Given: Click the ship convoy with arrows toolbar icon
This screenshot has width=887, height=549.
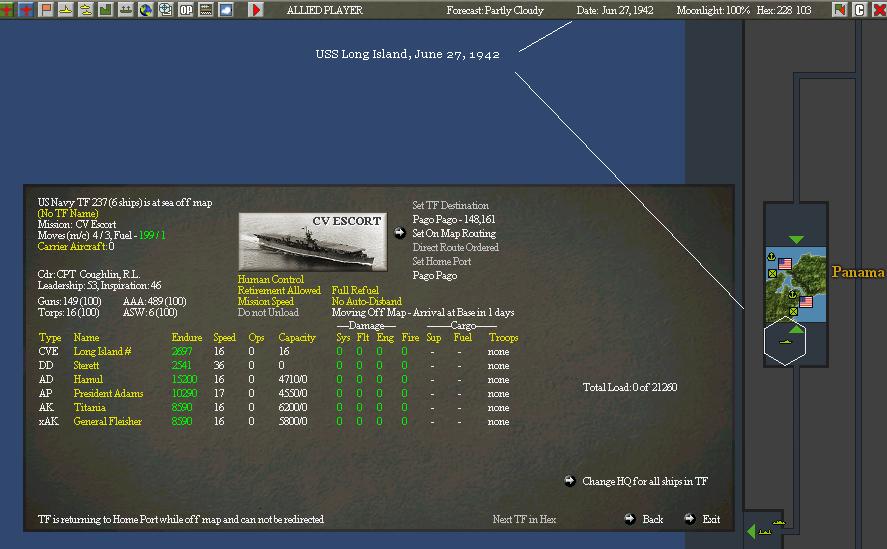Looking at the screenshot, I should (x=126, y=9).
